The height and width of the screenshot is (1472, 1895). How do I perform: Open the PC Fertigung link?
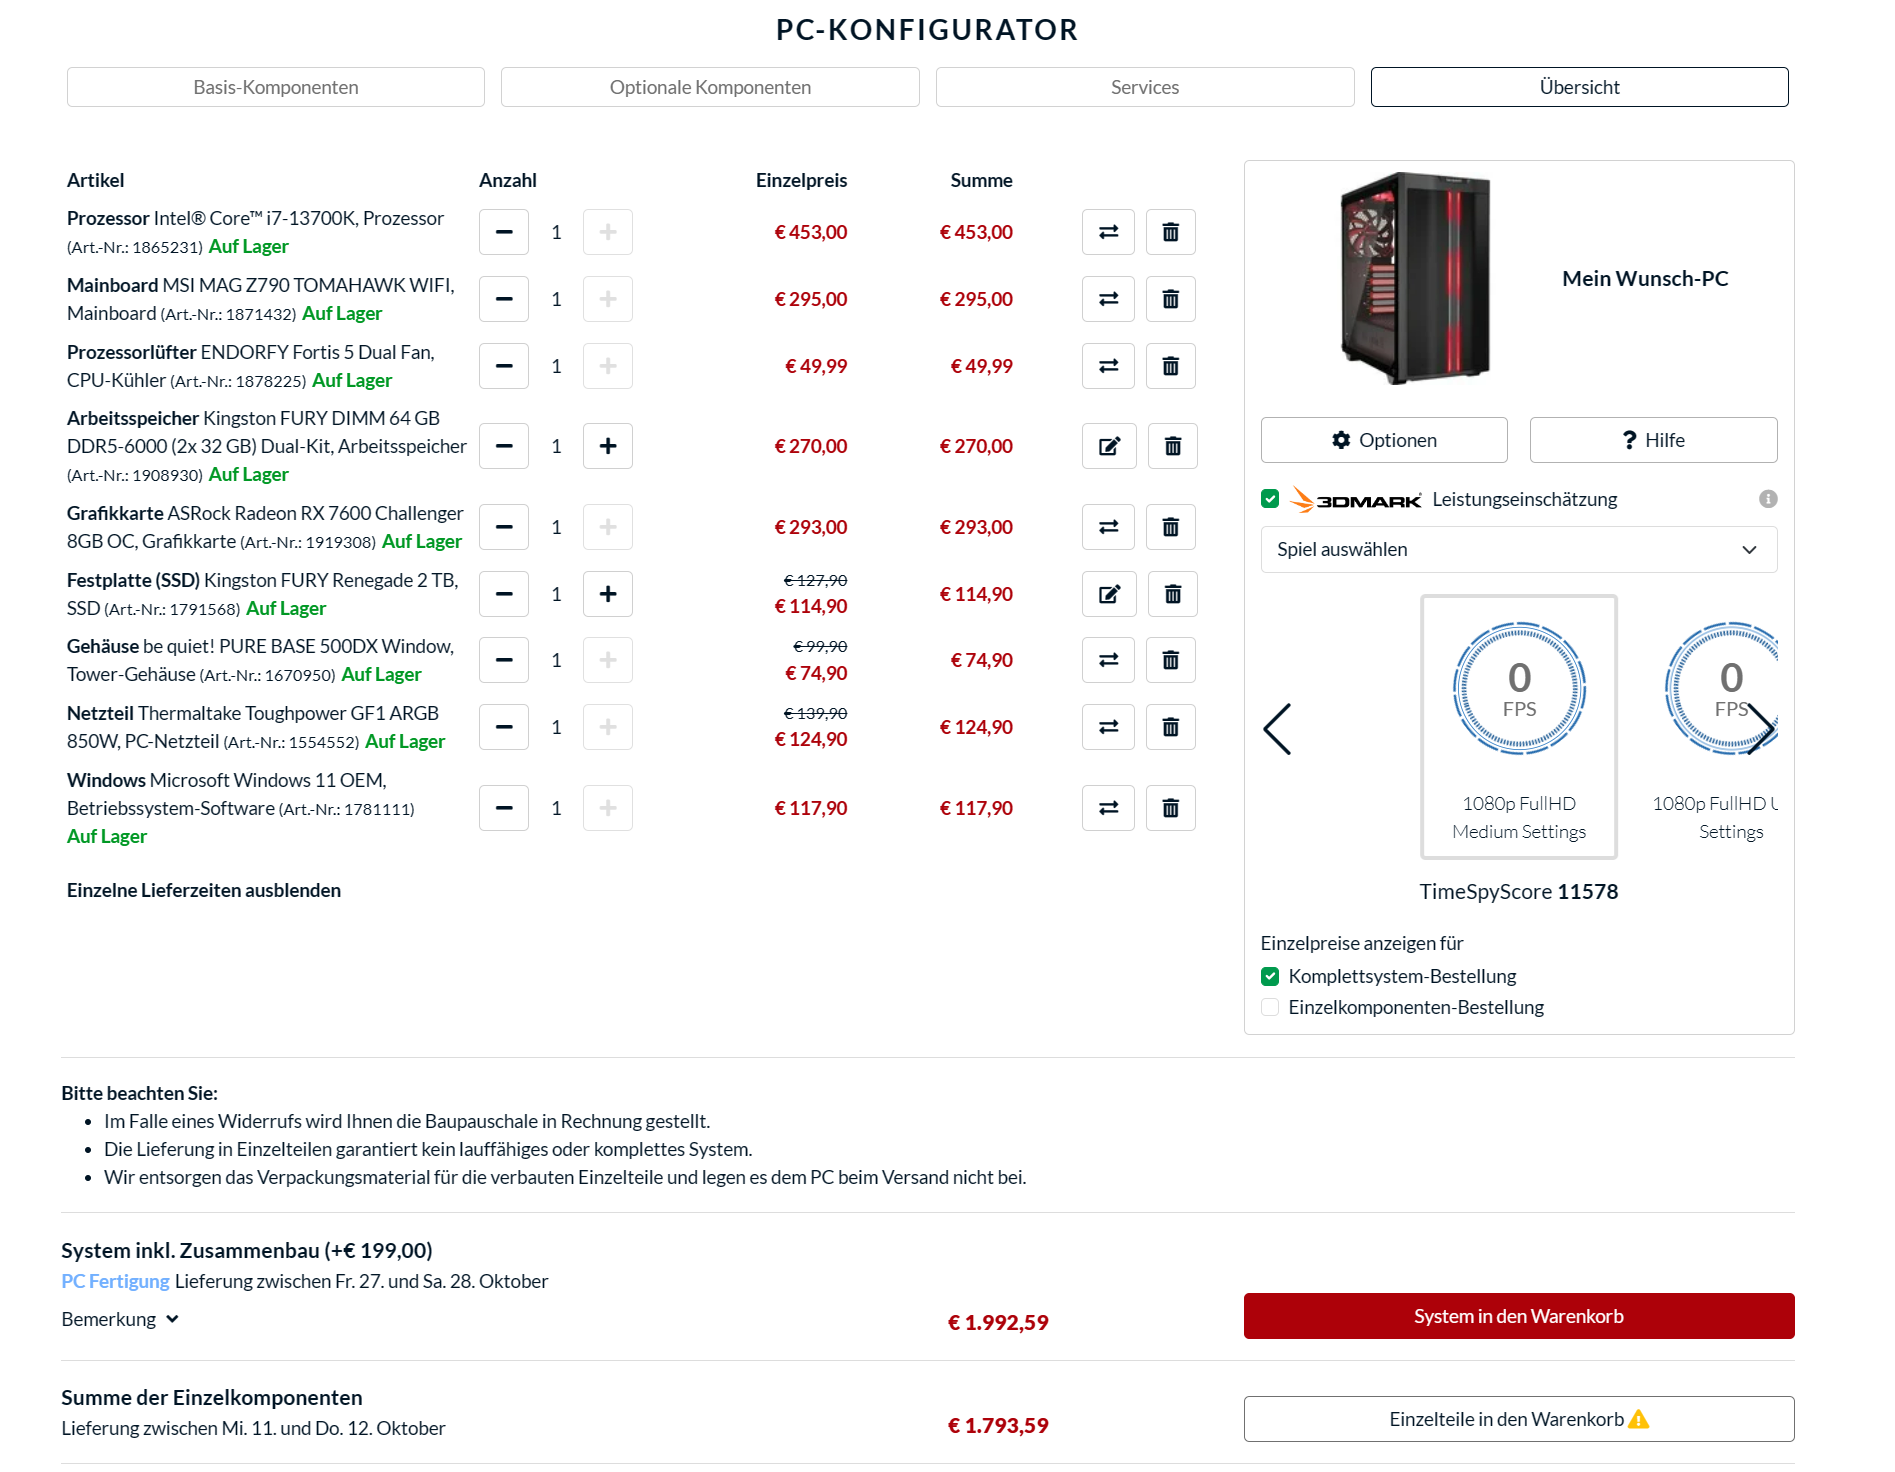[x=115, y=1281]
